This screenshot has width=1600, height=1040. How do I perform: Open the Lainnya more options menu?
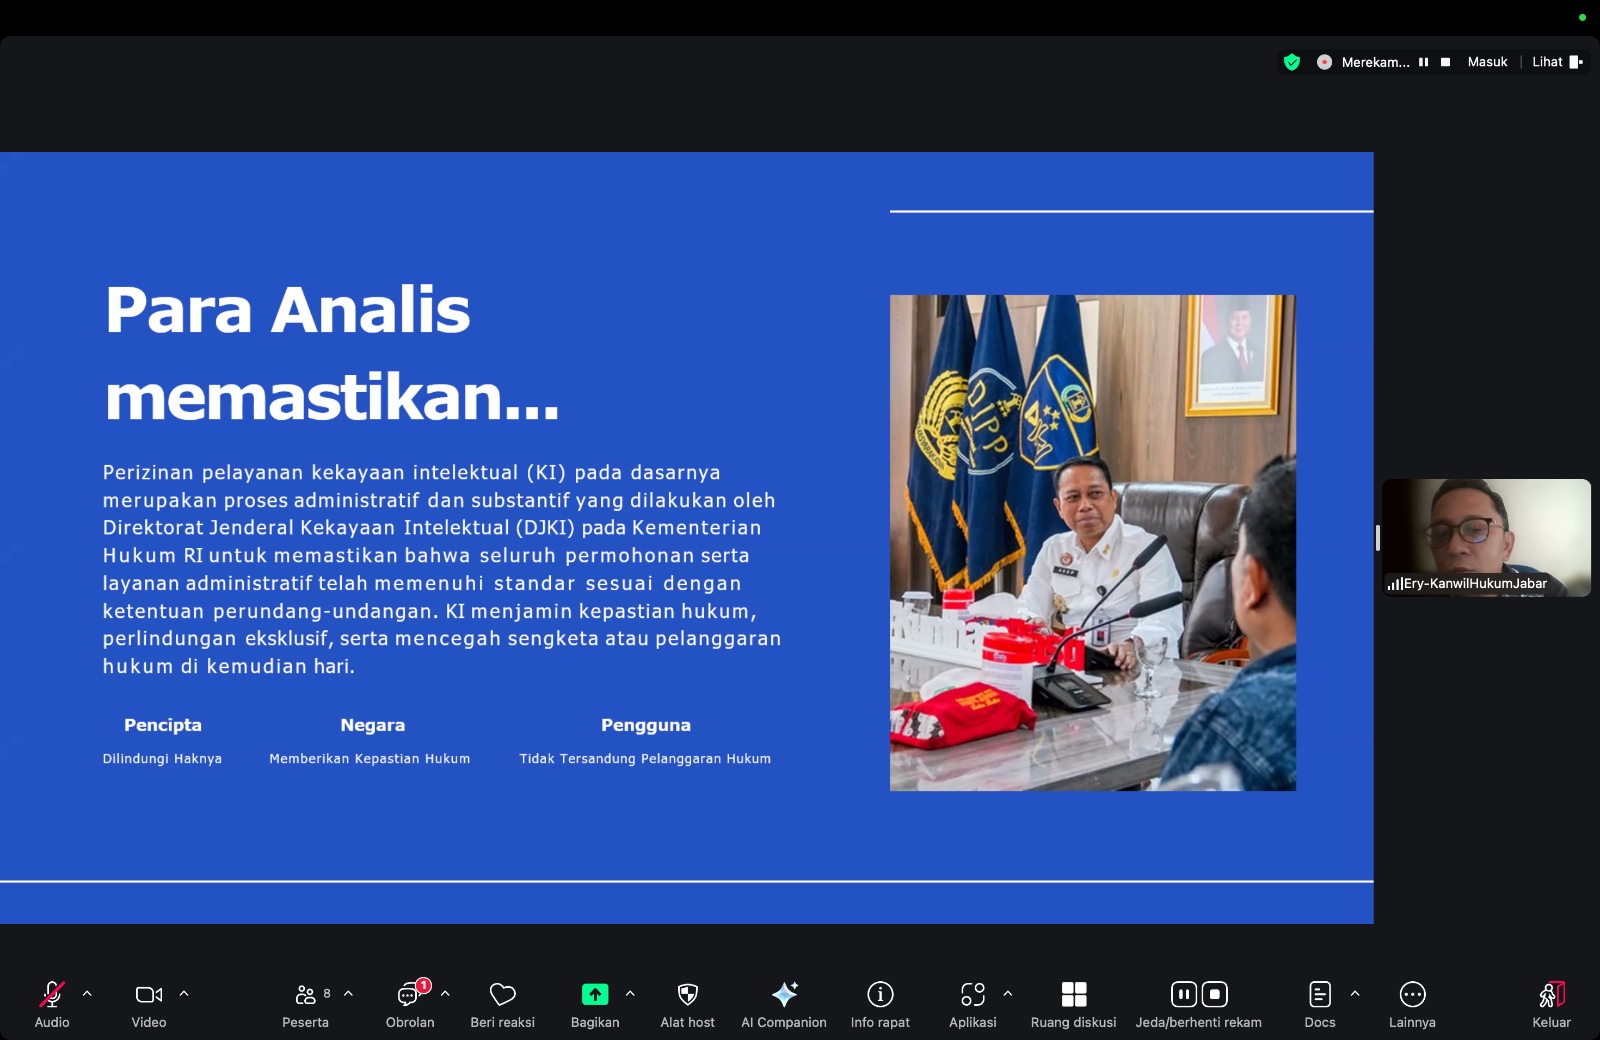(1412, 994)
